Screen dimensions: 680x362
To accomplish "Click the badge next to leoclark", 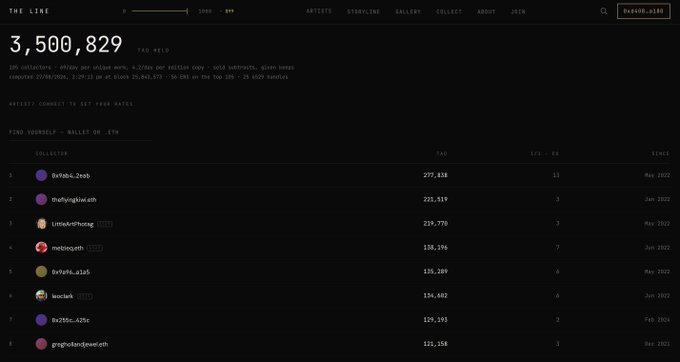I will (x=85, y=296).
